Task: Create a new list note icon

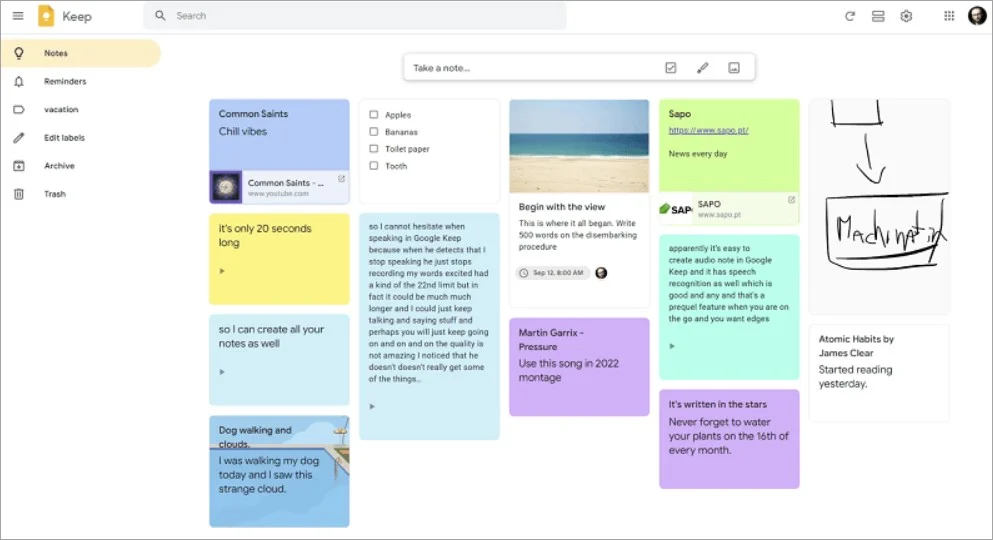Action: pos(670,68)
